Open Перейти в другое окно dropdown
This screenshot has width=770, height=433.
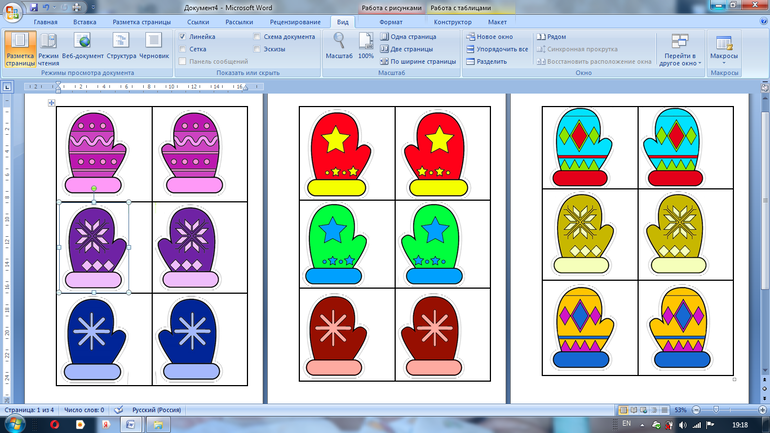click(679, 48)
